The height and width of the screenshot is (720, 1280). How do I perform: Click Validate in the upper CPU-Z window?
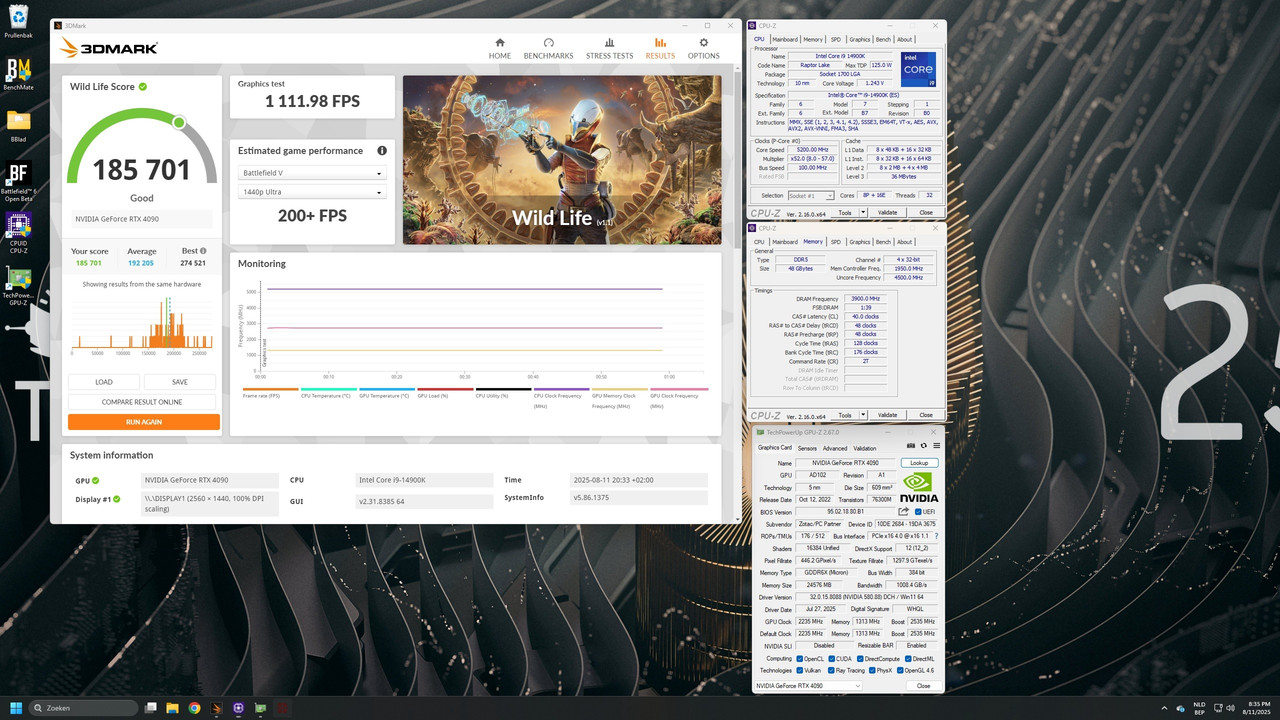coord(887,212)
